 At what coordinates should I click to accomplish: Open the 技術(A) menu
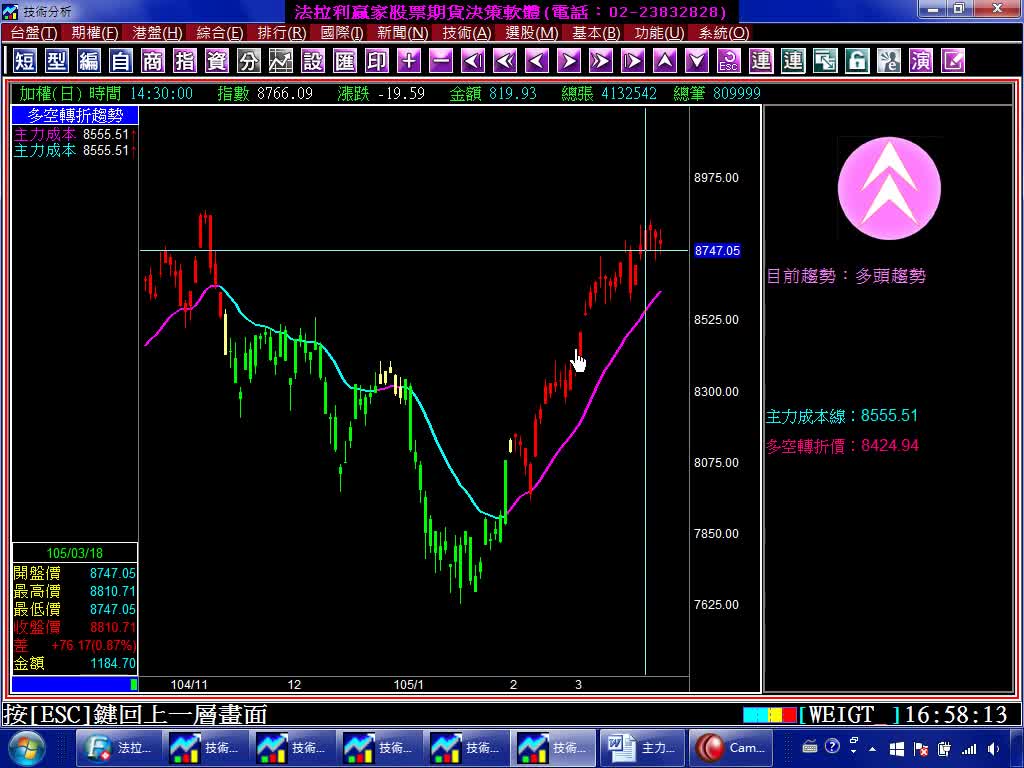(467, 33)
